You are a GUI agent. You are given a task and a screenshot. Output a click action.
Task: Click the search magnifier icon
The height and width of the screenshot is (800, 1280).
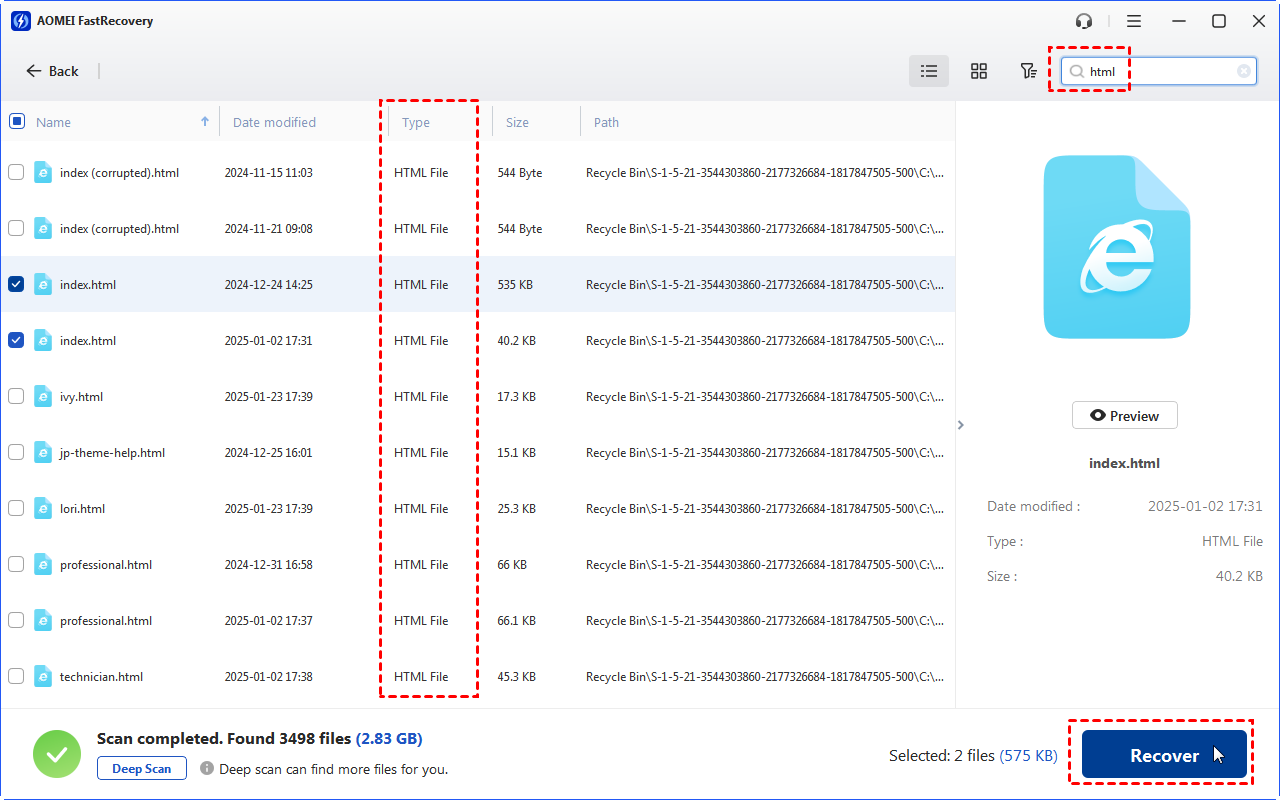(x=1077, y=72)
